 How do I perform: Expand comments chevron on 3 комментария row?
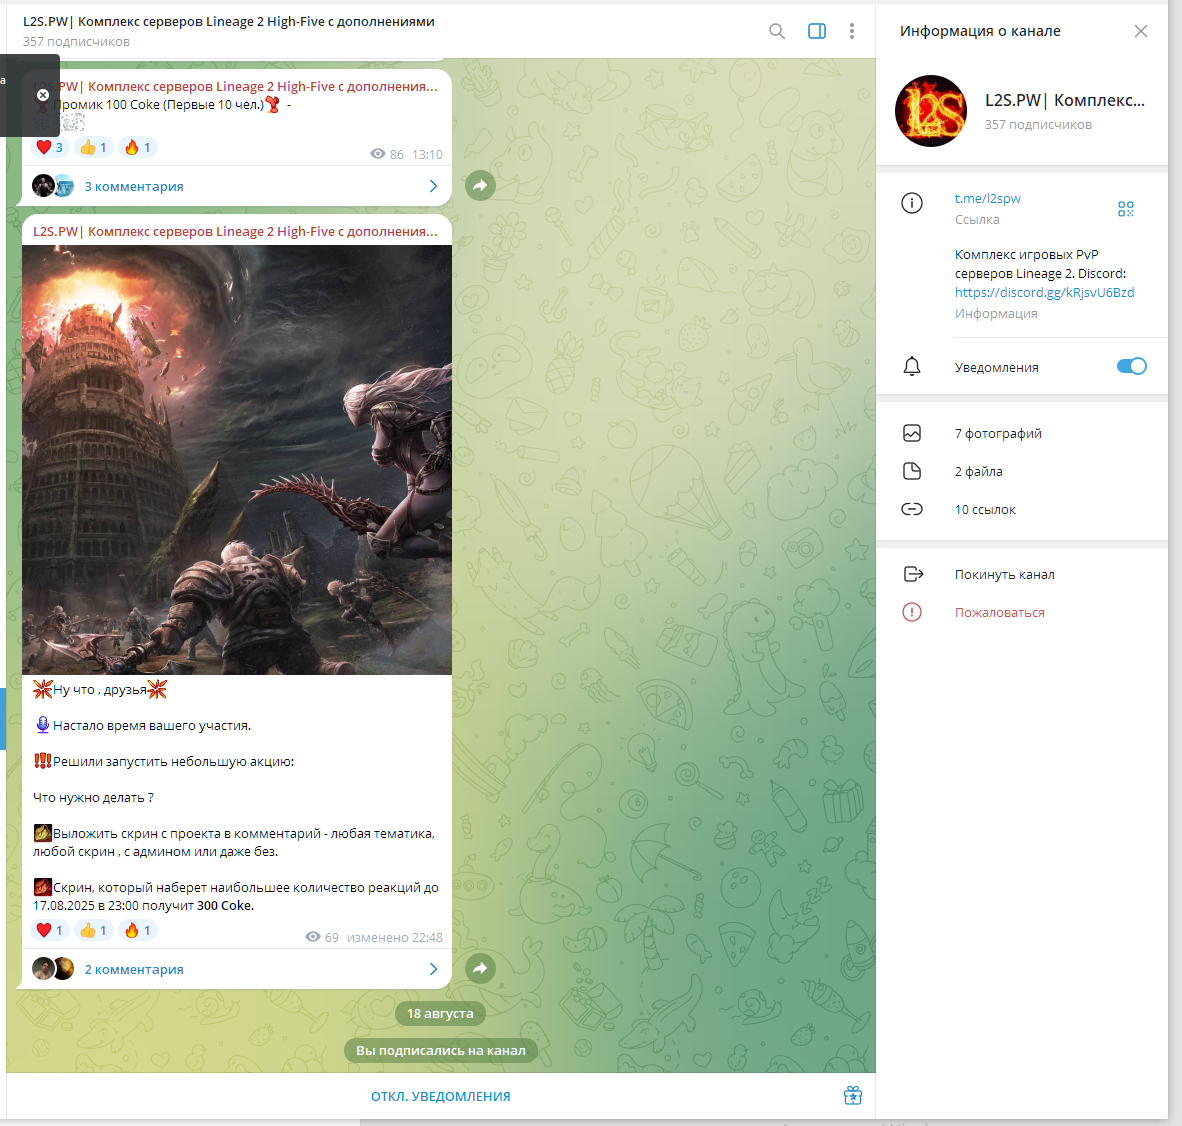[x=433, y=186]
